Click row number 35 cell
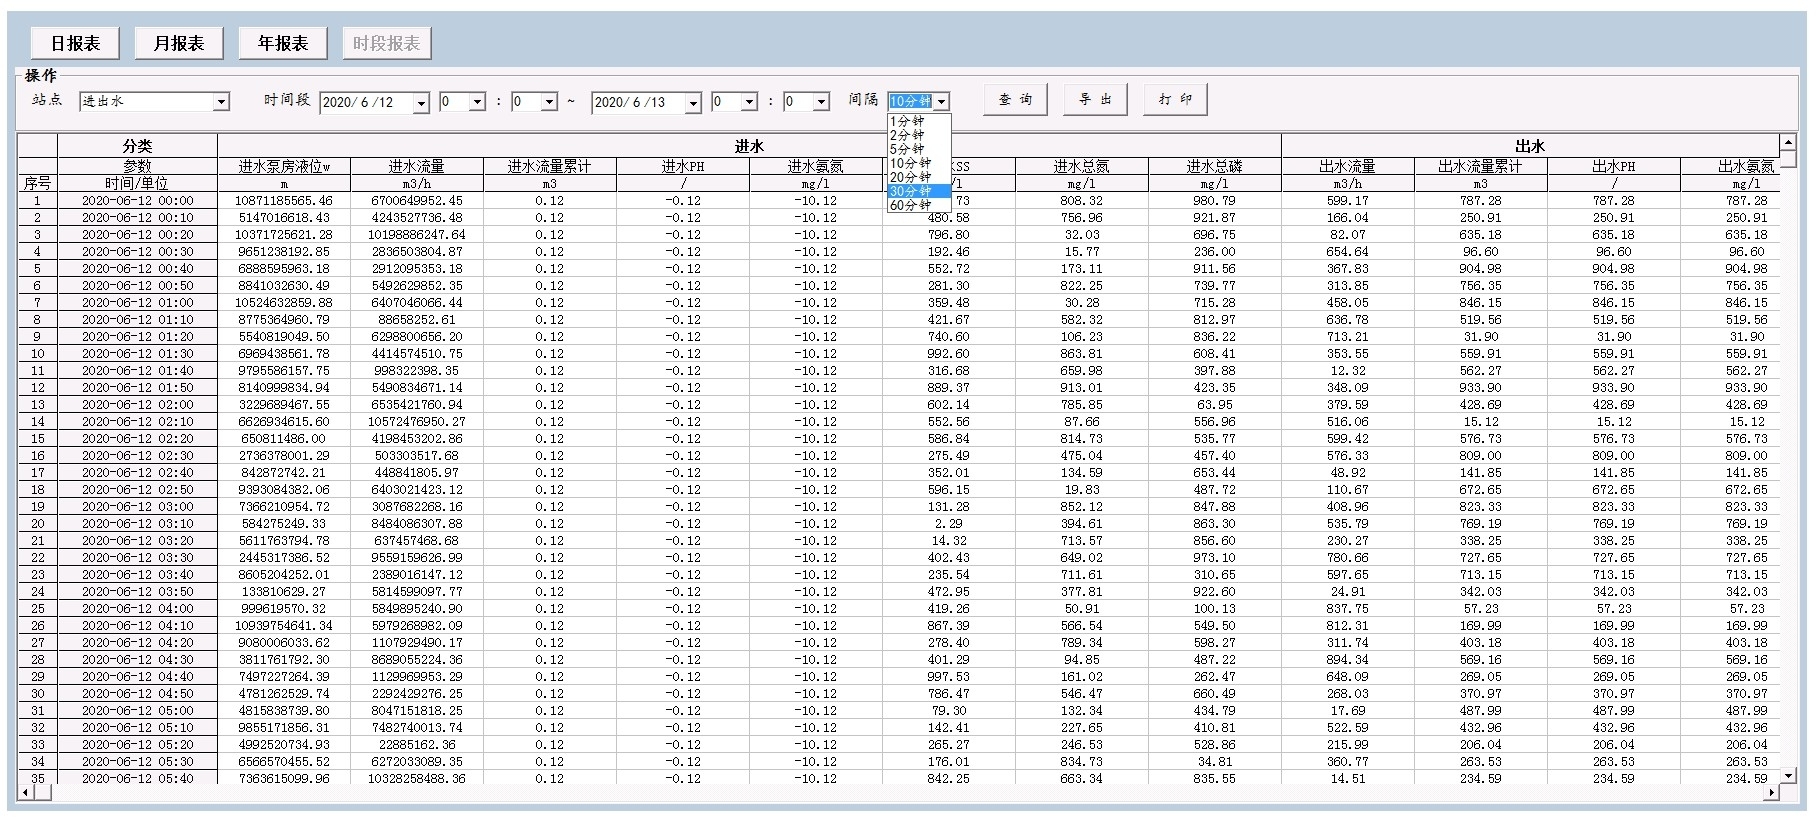The height and width of the screenshot is (822, 1819). coord(38,778)
